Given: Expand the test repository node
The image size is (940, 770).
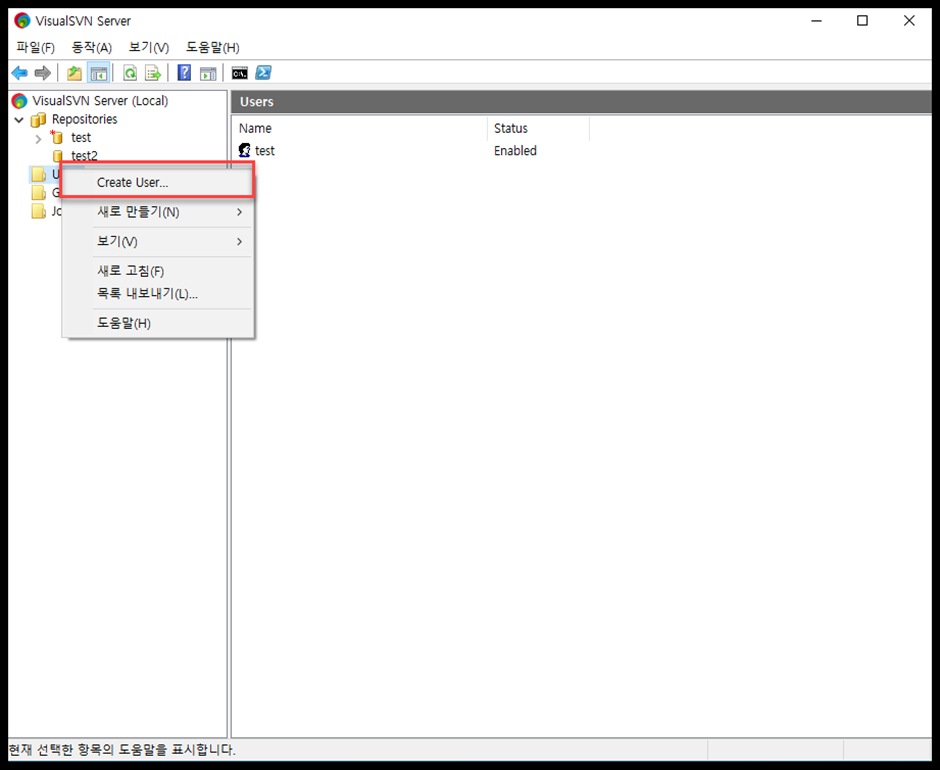Looking at the screenshot, I should pos(38,139).
